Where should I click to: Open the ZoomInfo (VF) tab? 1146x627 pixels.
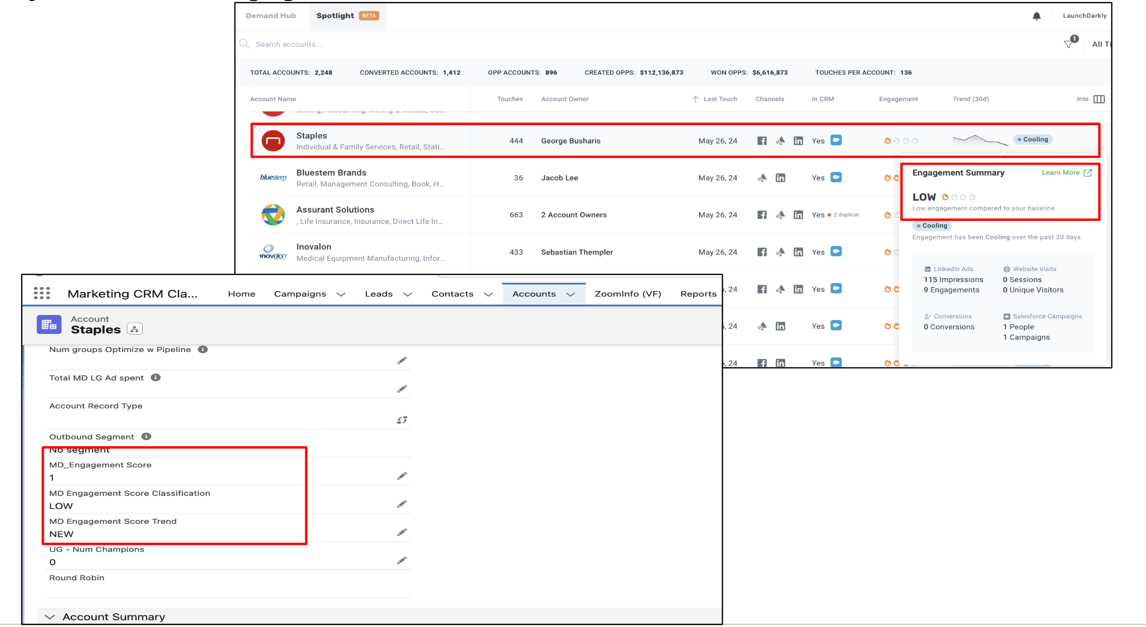[627, 294]
